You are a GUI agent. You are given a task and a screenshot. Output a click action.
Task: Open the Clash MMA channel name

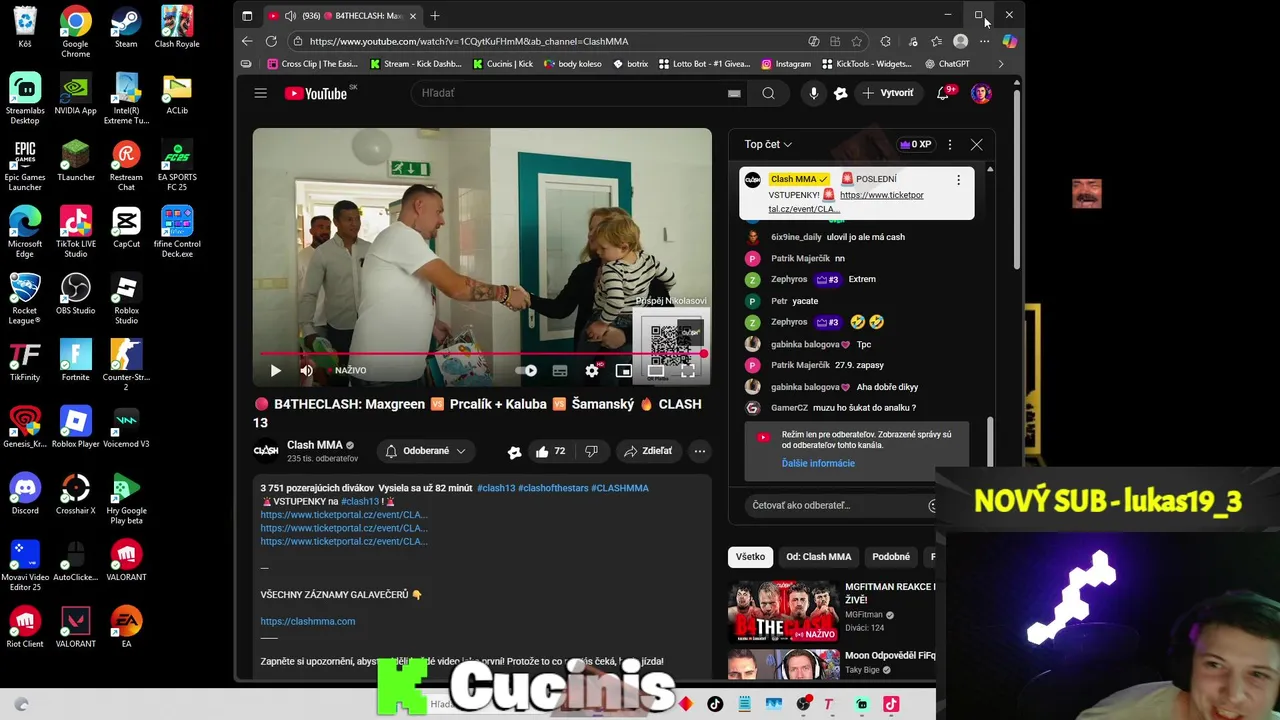(x=315, y=445)
